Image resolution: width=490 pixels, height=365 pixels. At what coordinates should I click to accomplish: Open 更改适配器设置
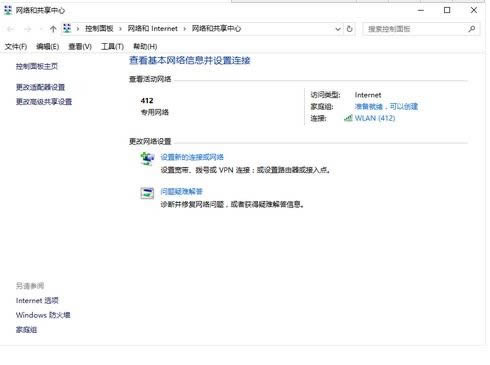(40, 87)
